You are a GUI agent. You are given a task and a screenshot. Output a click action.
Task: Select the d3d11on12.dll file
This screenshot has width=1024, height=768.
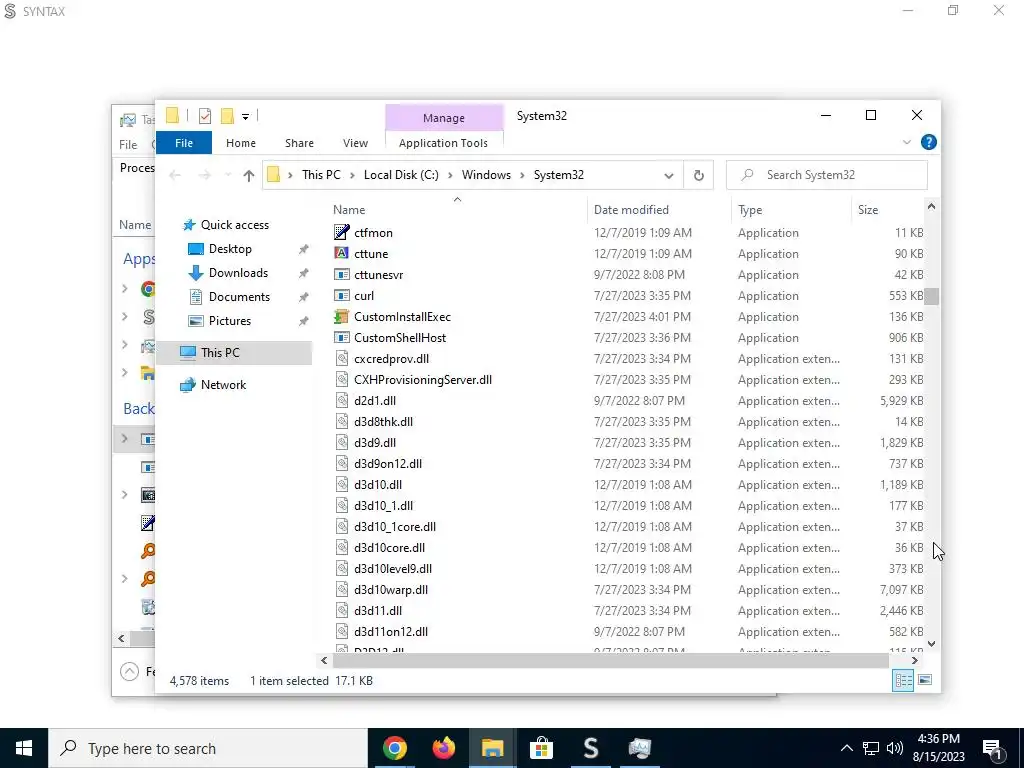click(x=391, y=632)
